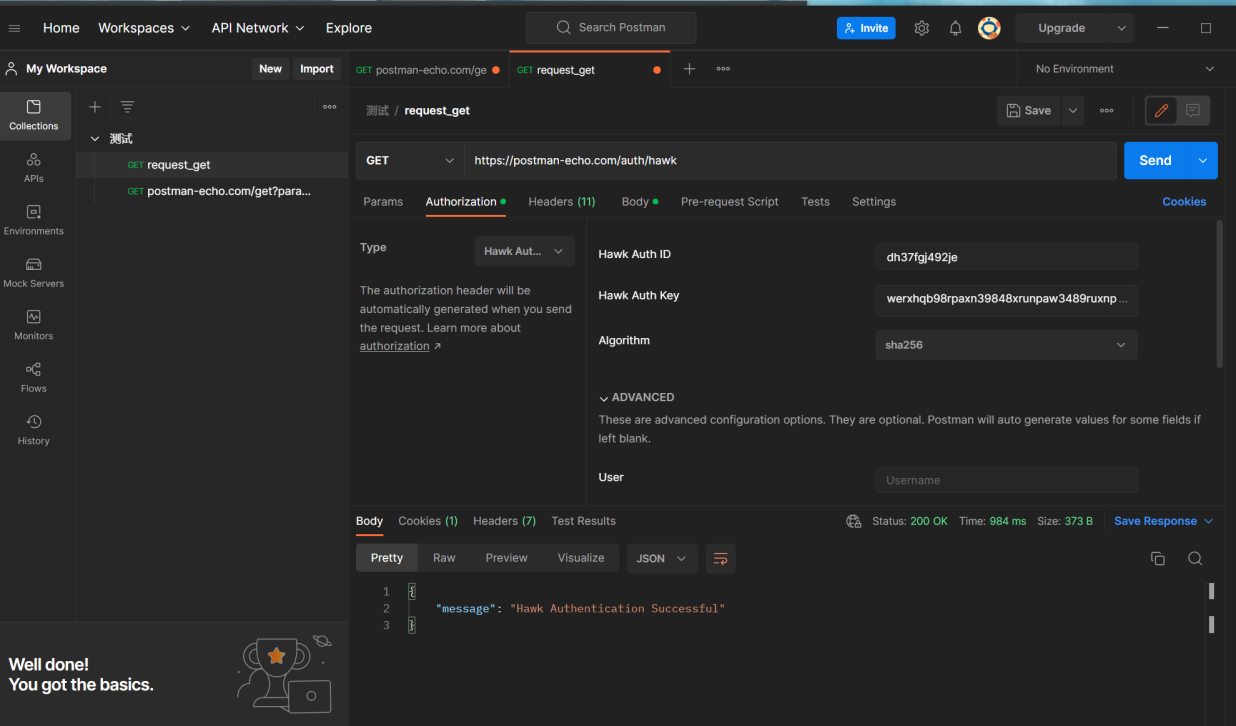
Task: Open Mock Servers sidebar panel
Action: [34, 273]
